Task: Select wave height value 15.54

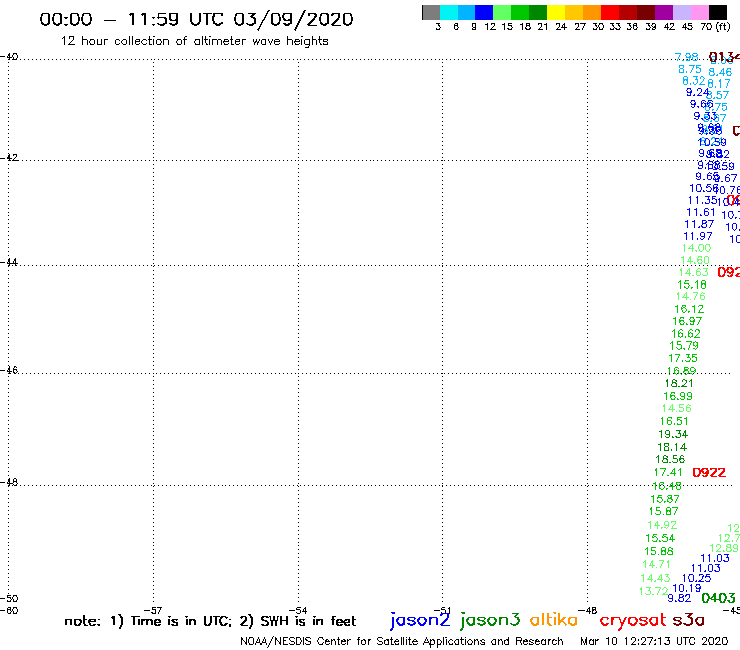Action: [660, 538]
